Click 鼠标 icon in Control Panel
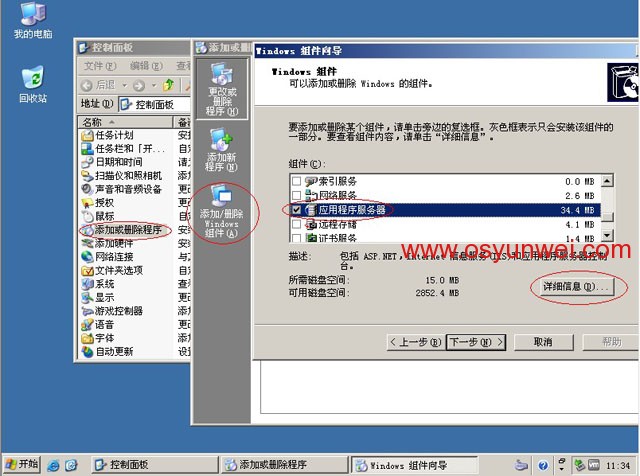The width and height of the screenshot is (640, 476). click(87, 216)
